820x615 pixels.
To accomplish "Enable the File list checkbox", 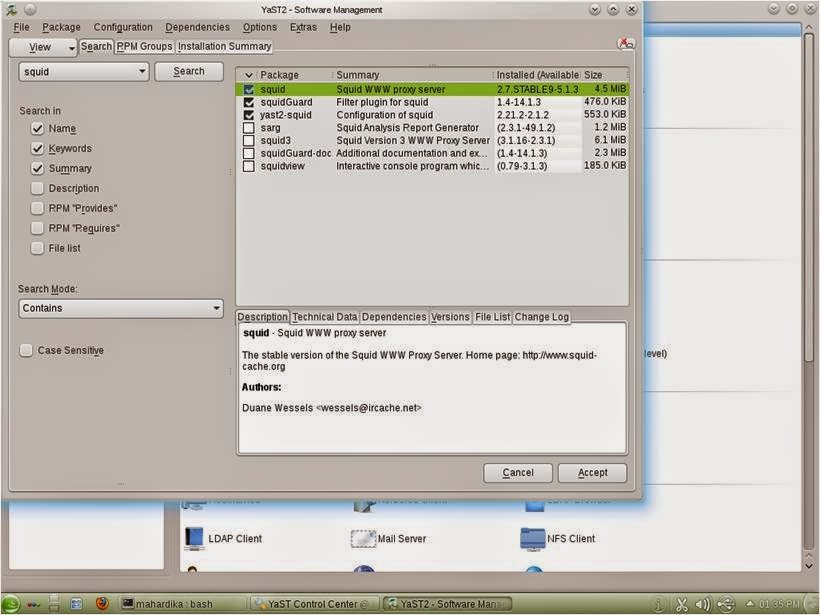I will pos(37,248).
